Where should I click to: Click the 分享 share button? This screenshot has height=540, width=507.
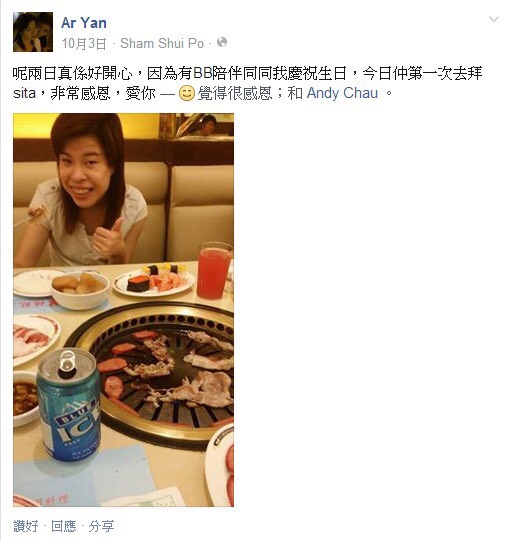tap(101, 526)
